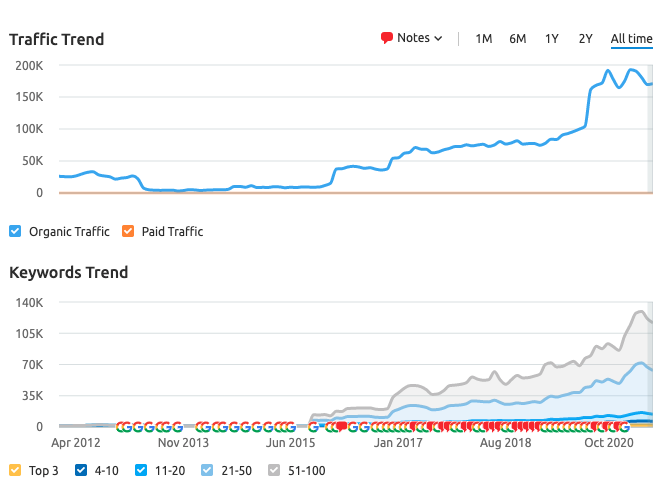
Task: Click the Traffic Trend heading
Action: pyautogui.click(x=57, y=39)
